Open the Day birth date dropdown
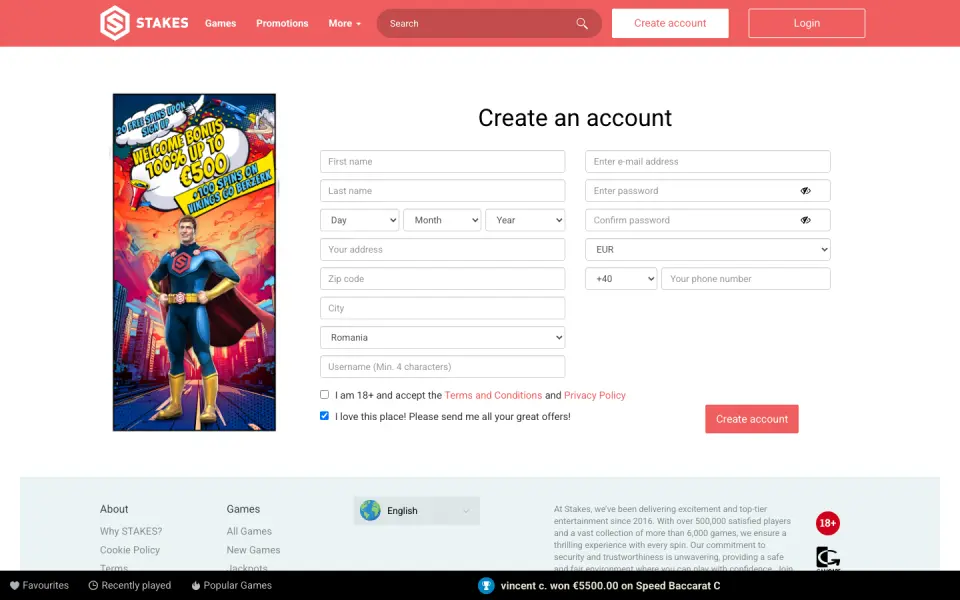 pyautogui.click(x=359, y=220)
